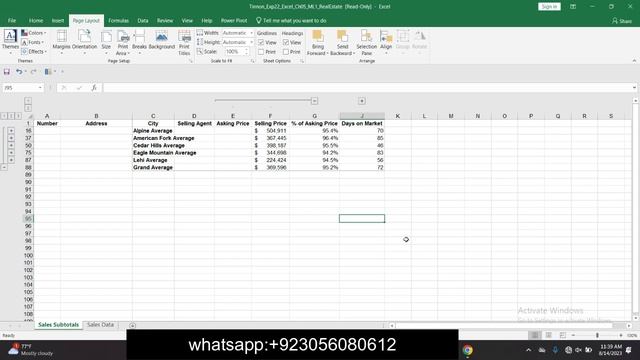This screenshot has width=640, height=360.
Task: Switch to Normal view in status bar
Action: [534, 335]
